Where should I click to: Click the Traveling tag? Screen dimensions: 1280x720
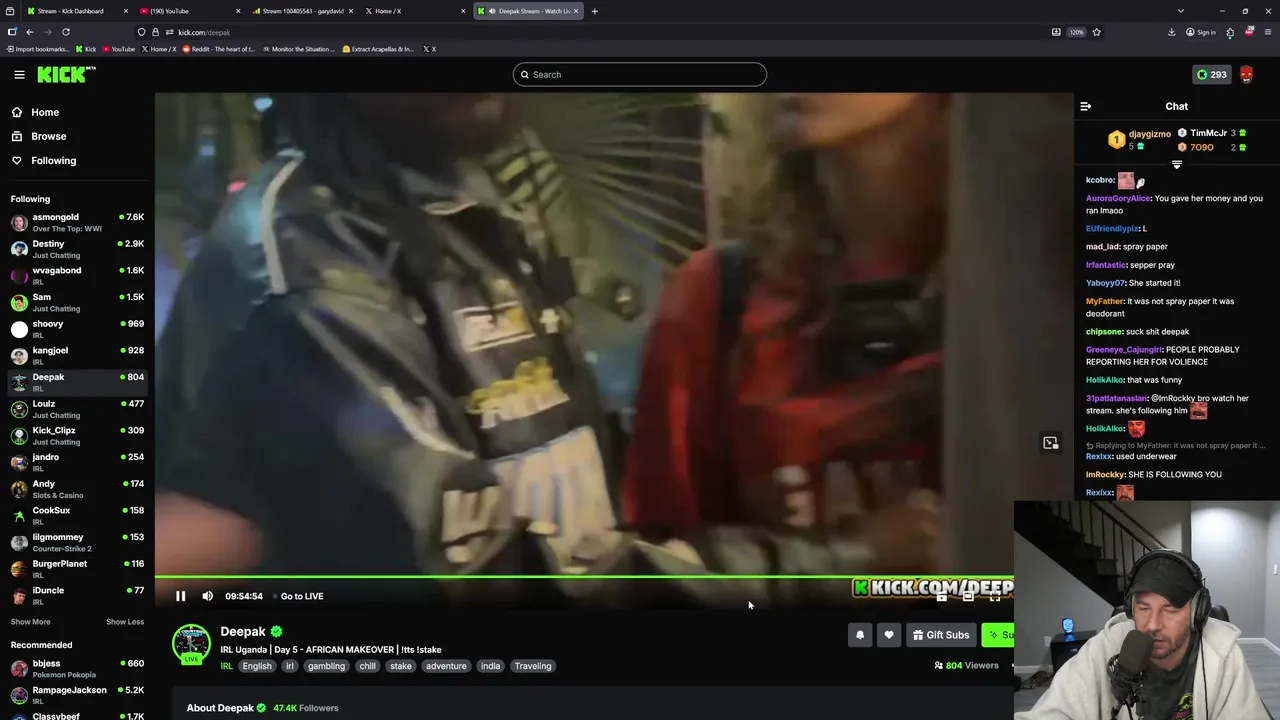pos(533,666)
